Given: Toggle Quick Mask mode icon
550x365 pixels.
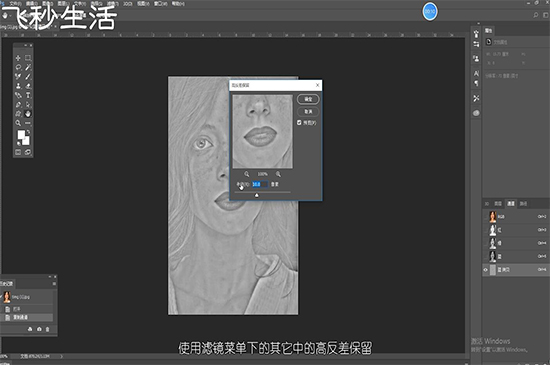Looking at the screenshot, I should pyautogui.click(x=18, y=152).
